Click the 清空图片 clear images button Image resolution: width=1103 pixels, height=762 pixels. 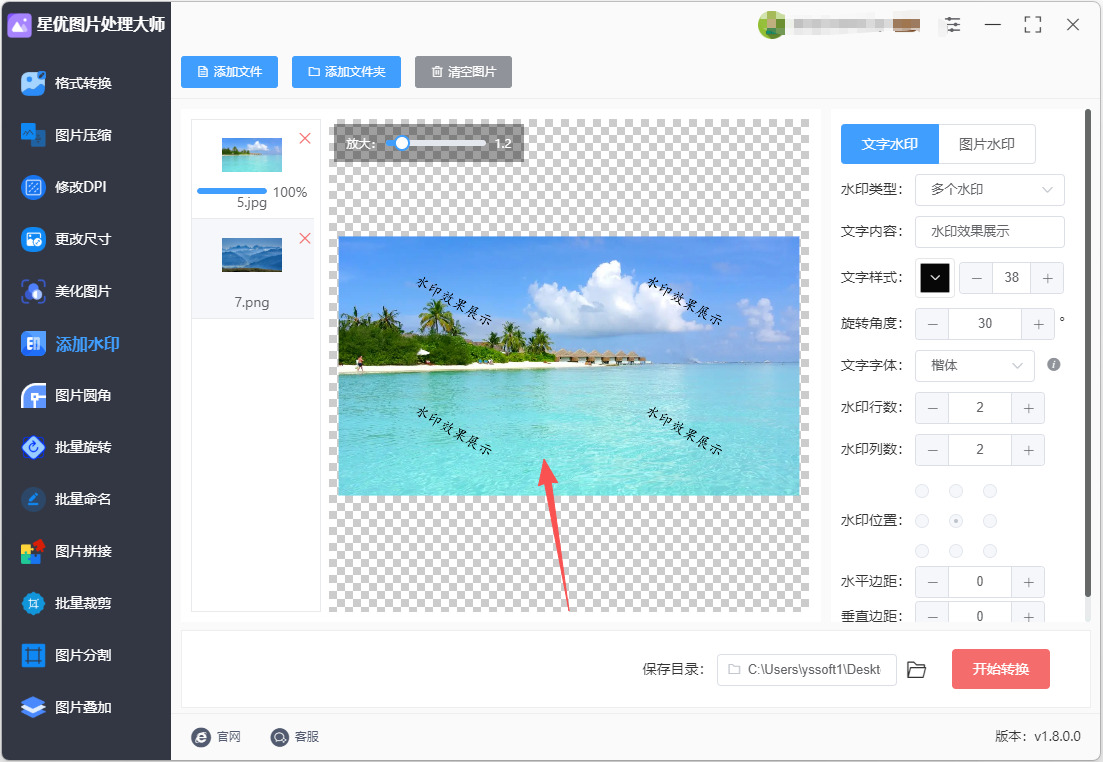(463, 72)
